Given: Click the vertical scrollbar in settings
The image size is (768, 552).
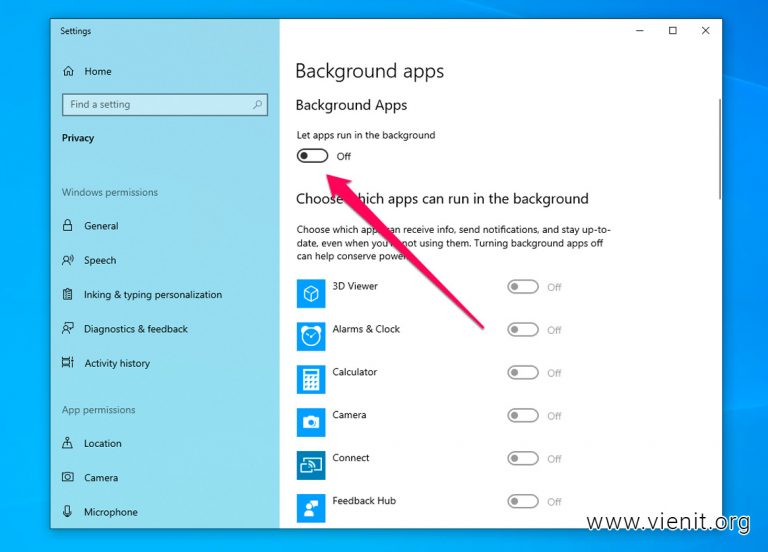Looking at the screenshot, I should pyautogui.click(x=718, y=150).
